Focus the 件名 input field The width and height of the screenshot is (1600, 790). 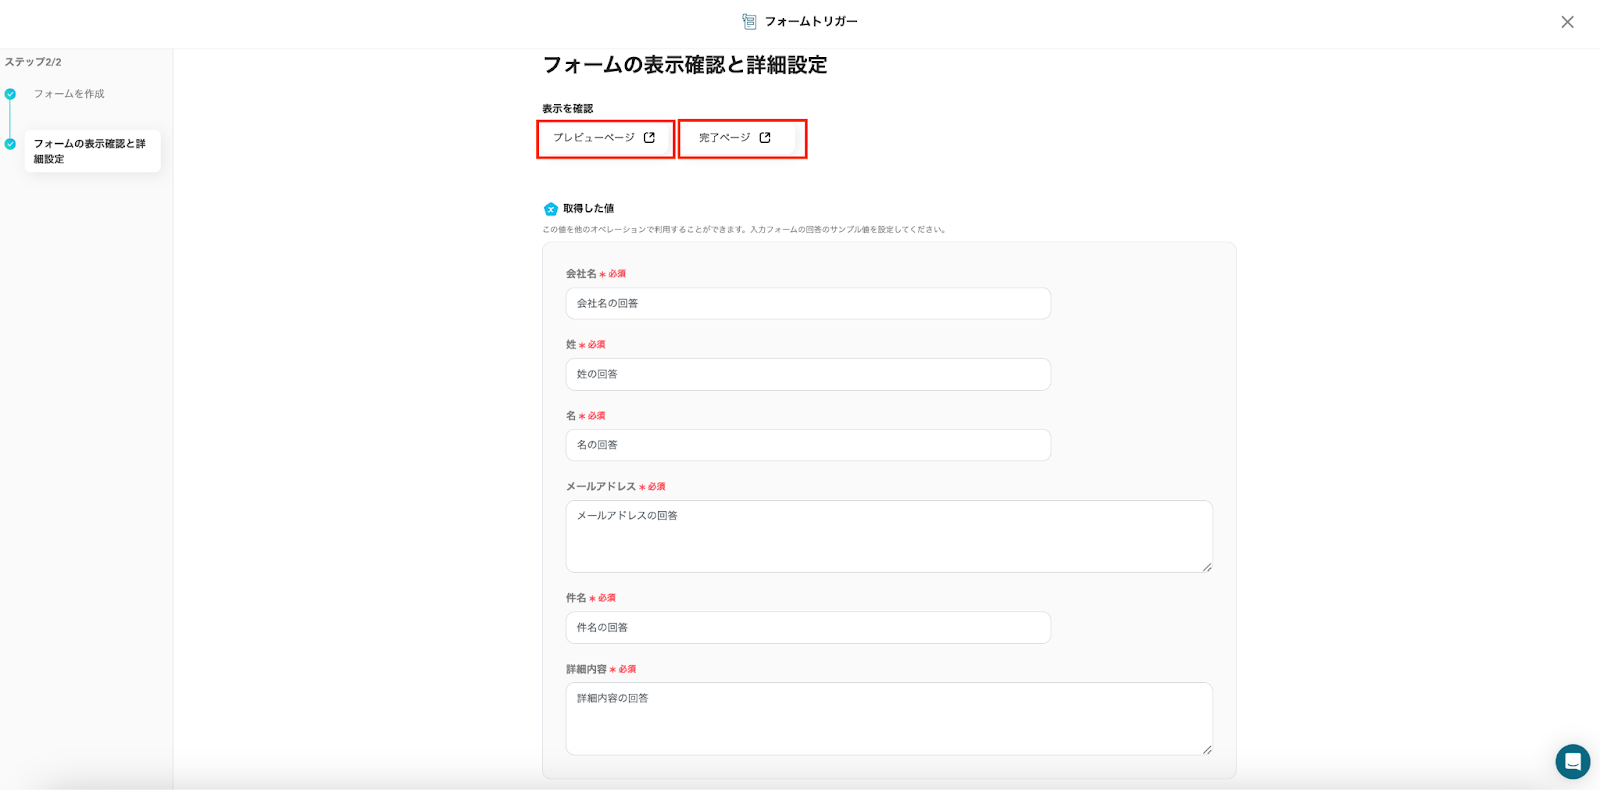pos(807,627)
